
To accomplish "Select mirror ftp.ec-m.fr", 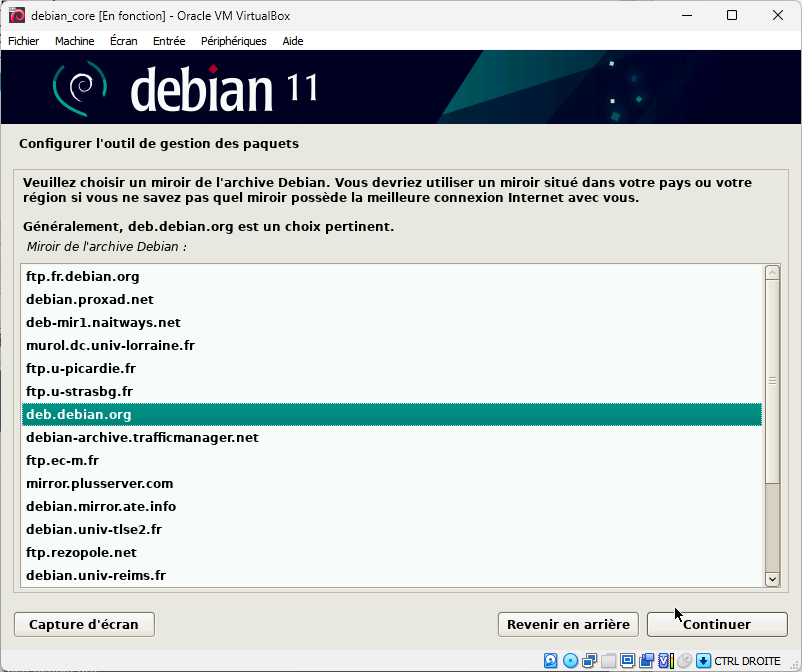I will tap(392, 460).
